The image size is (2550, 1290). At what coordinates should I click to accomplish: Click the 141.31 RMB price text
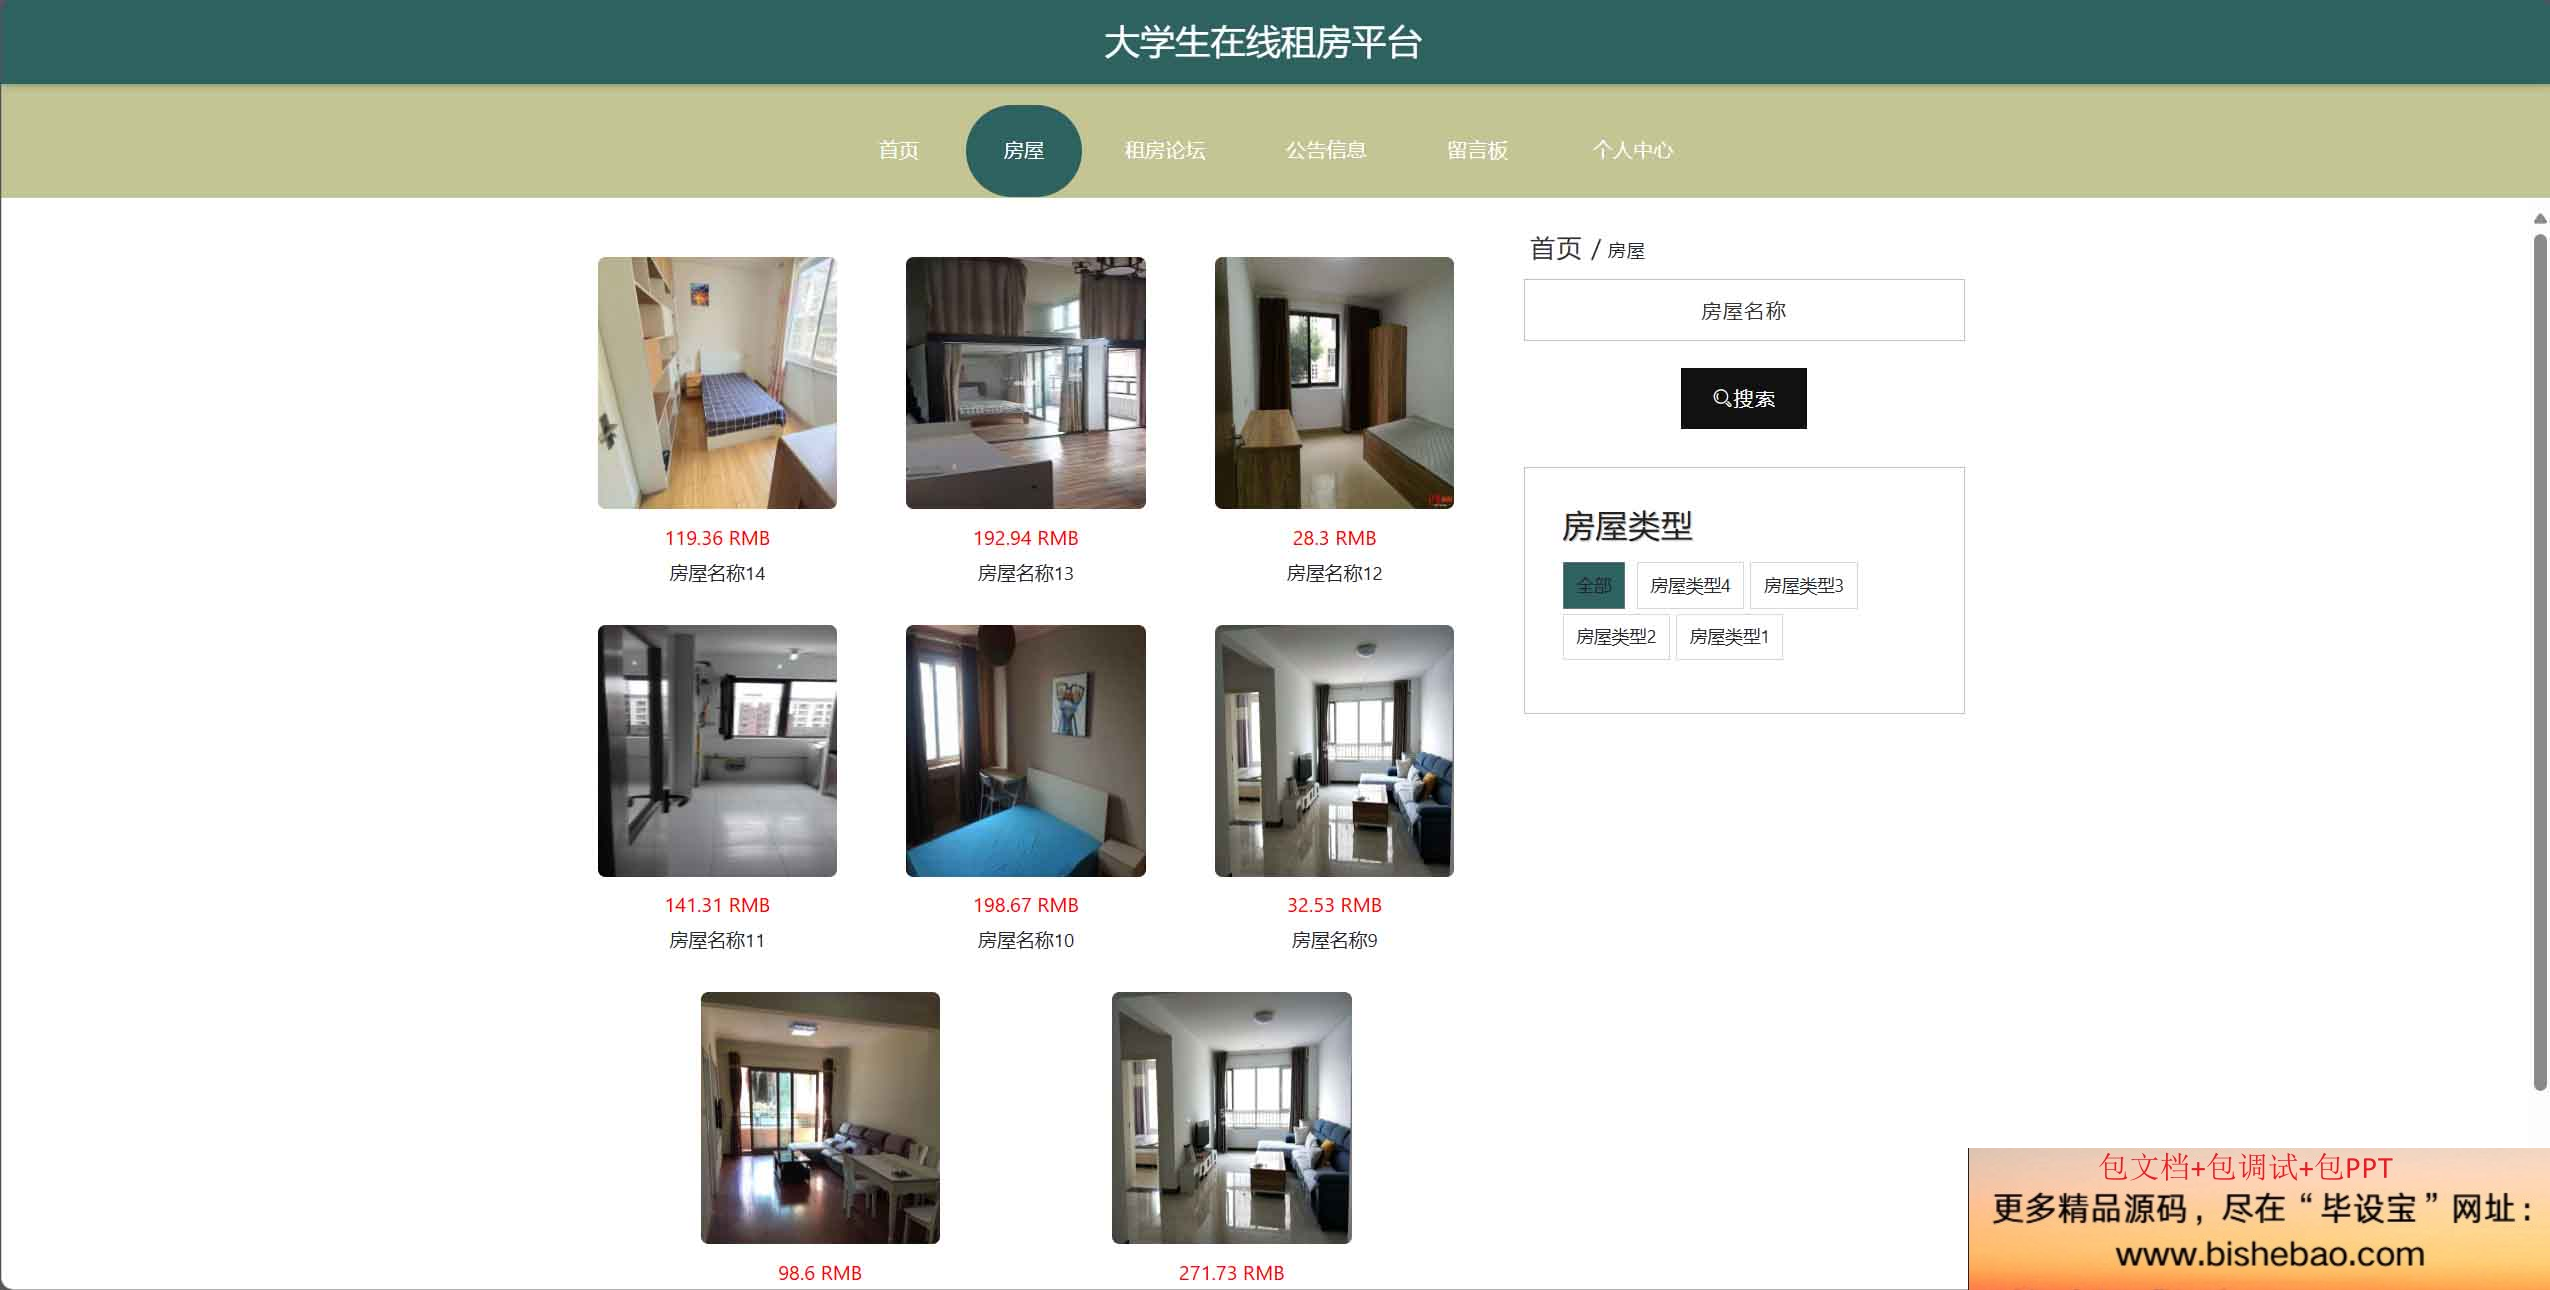coord(717,905)
